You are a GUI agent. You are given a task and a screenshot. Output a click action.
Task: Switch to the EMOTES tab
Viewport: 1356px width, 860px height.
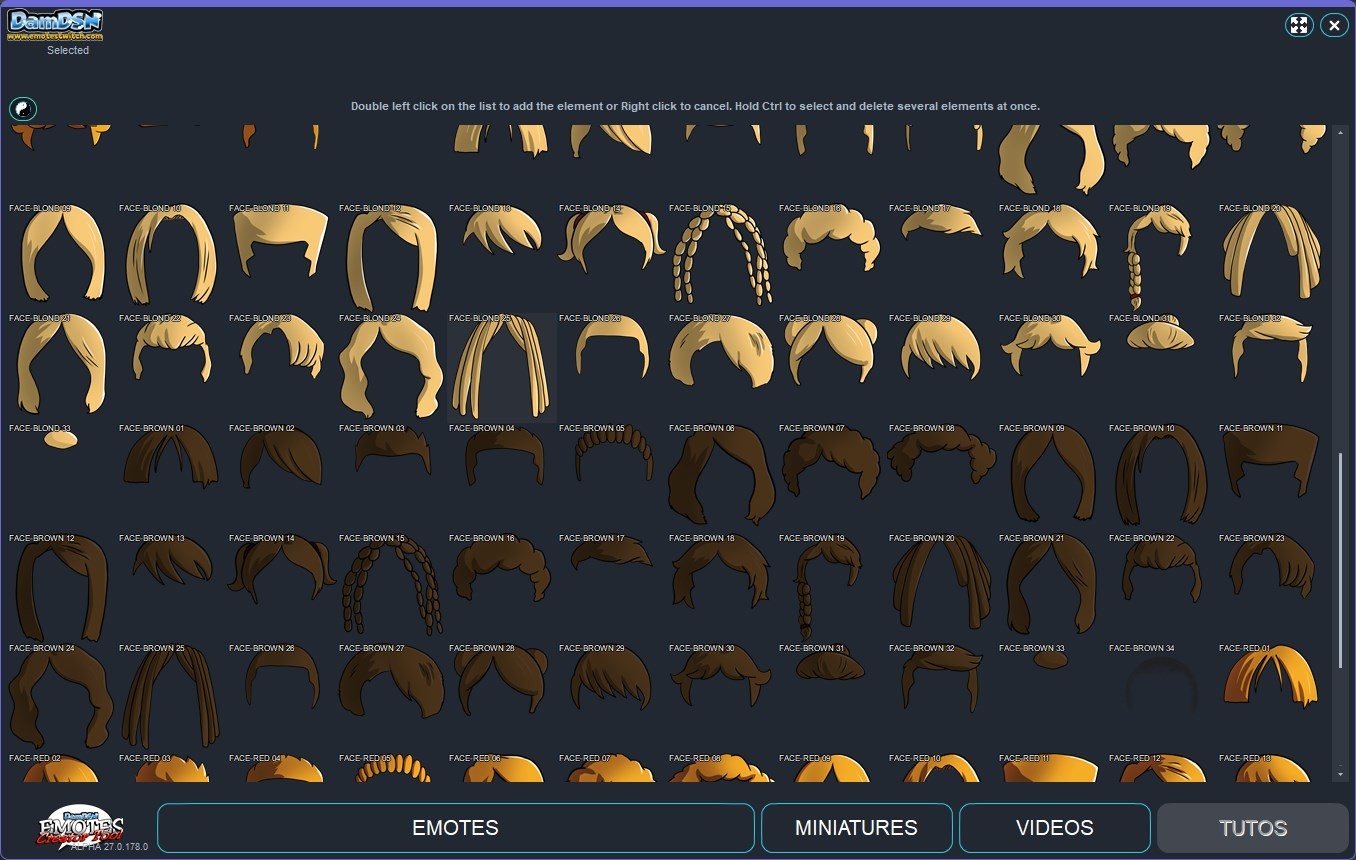[455, 827]
